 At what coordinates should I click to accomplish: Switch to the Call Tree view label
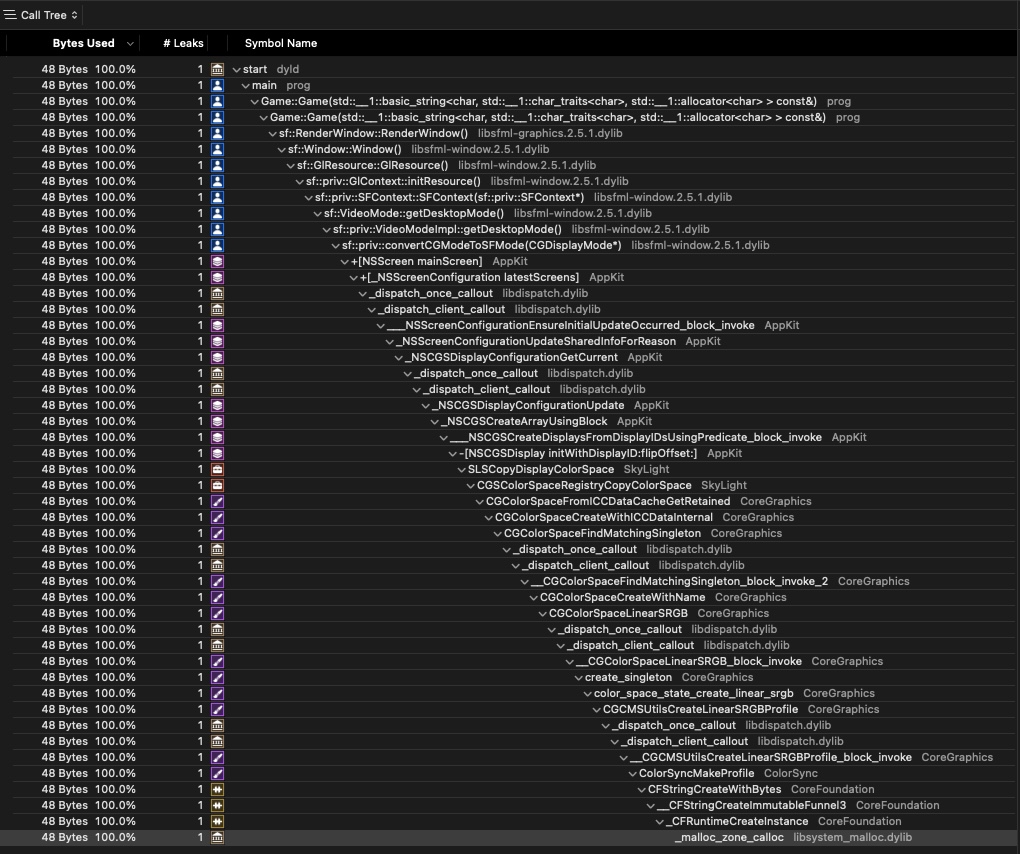(44, 14)
